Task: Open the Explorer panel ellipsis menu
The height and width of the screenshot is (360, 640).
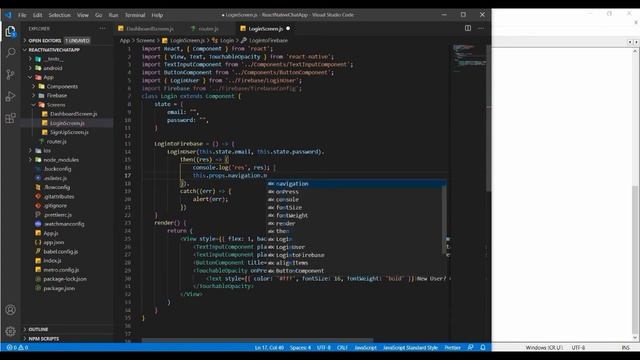Action: (102, 29)
